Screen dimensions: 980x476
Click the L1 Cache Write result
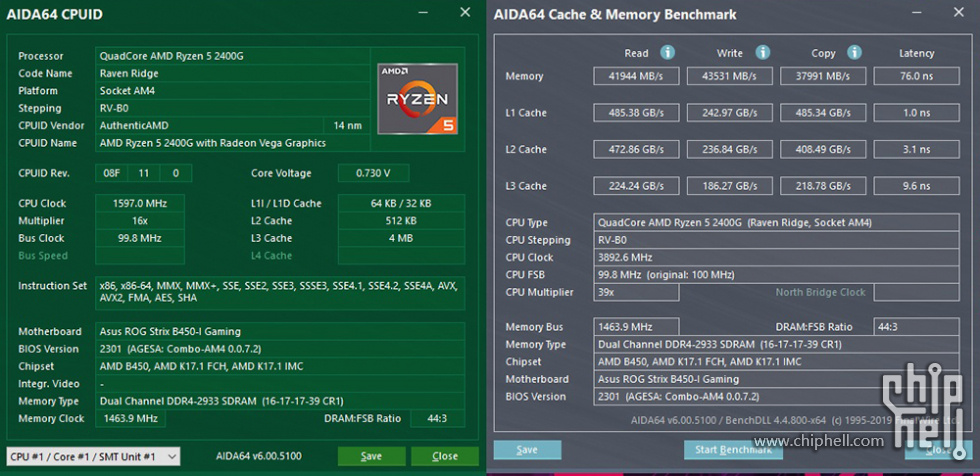tap(729, 113)
